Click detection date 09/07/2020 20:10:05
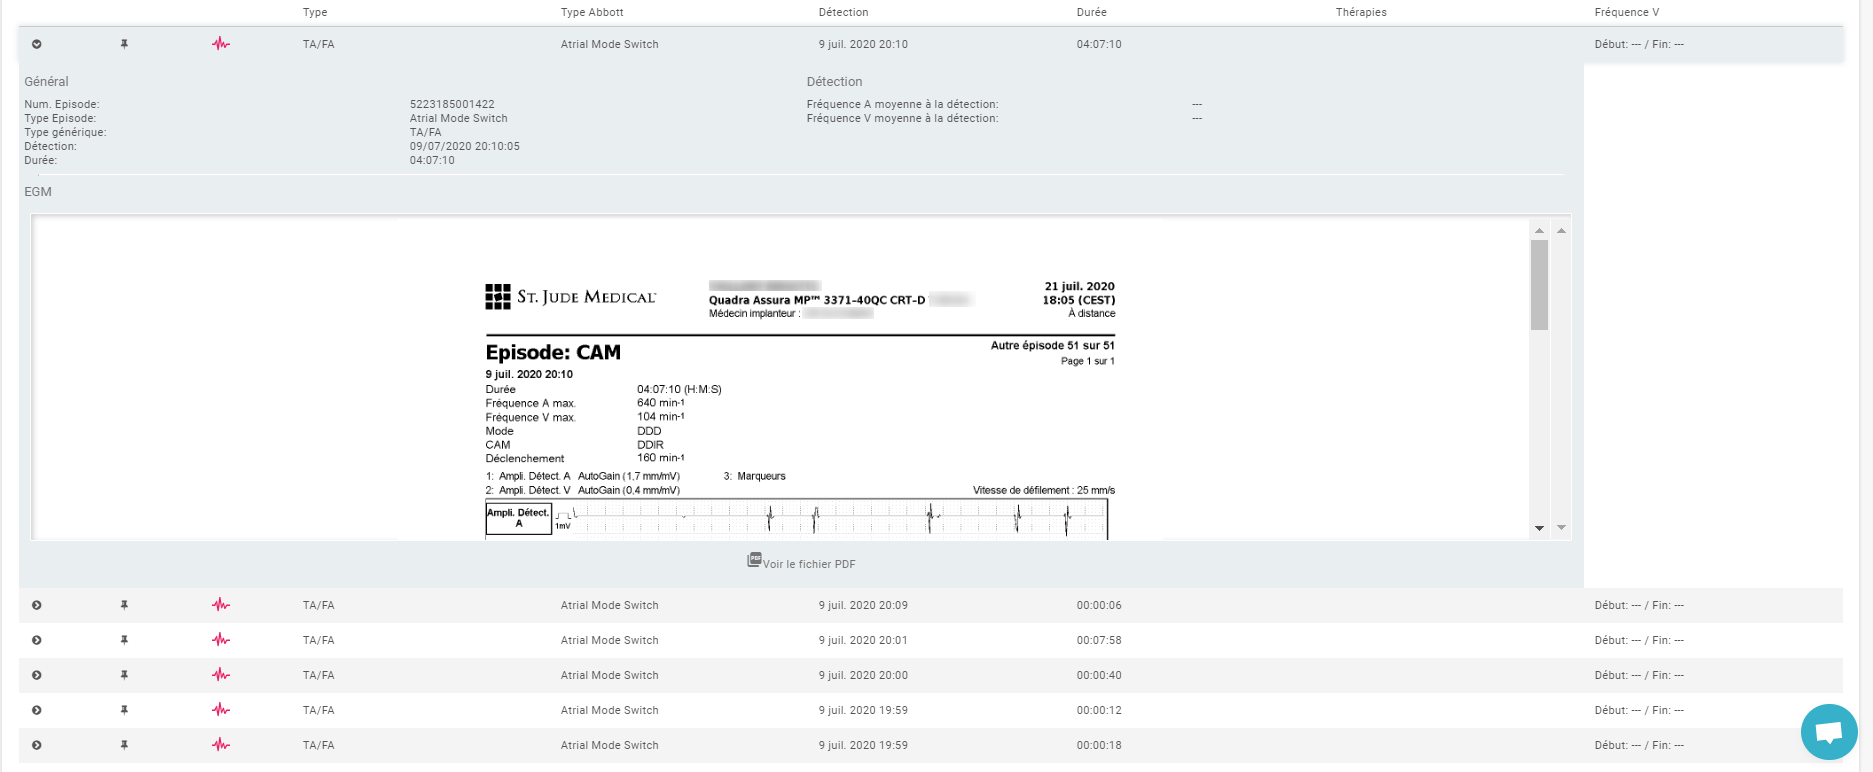Viewport: 1873px width, 772px height. (465, 146)
